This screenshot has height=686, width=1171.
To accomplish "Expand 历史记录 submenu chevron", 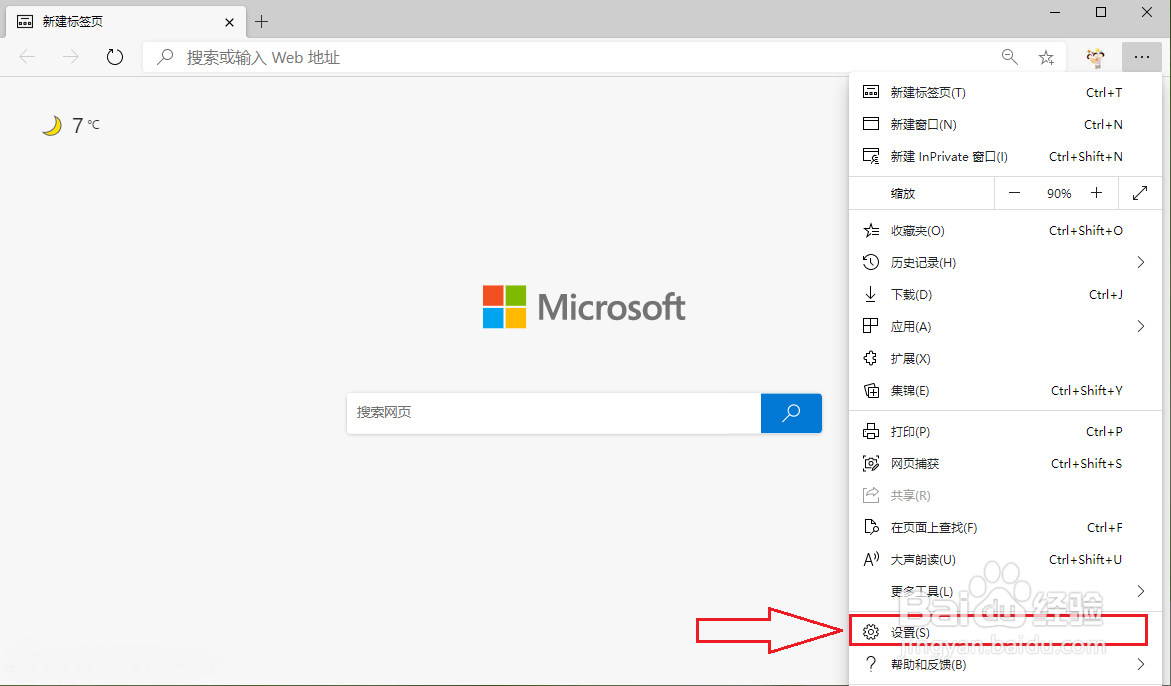I will click(1140, 263).
